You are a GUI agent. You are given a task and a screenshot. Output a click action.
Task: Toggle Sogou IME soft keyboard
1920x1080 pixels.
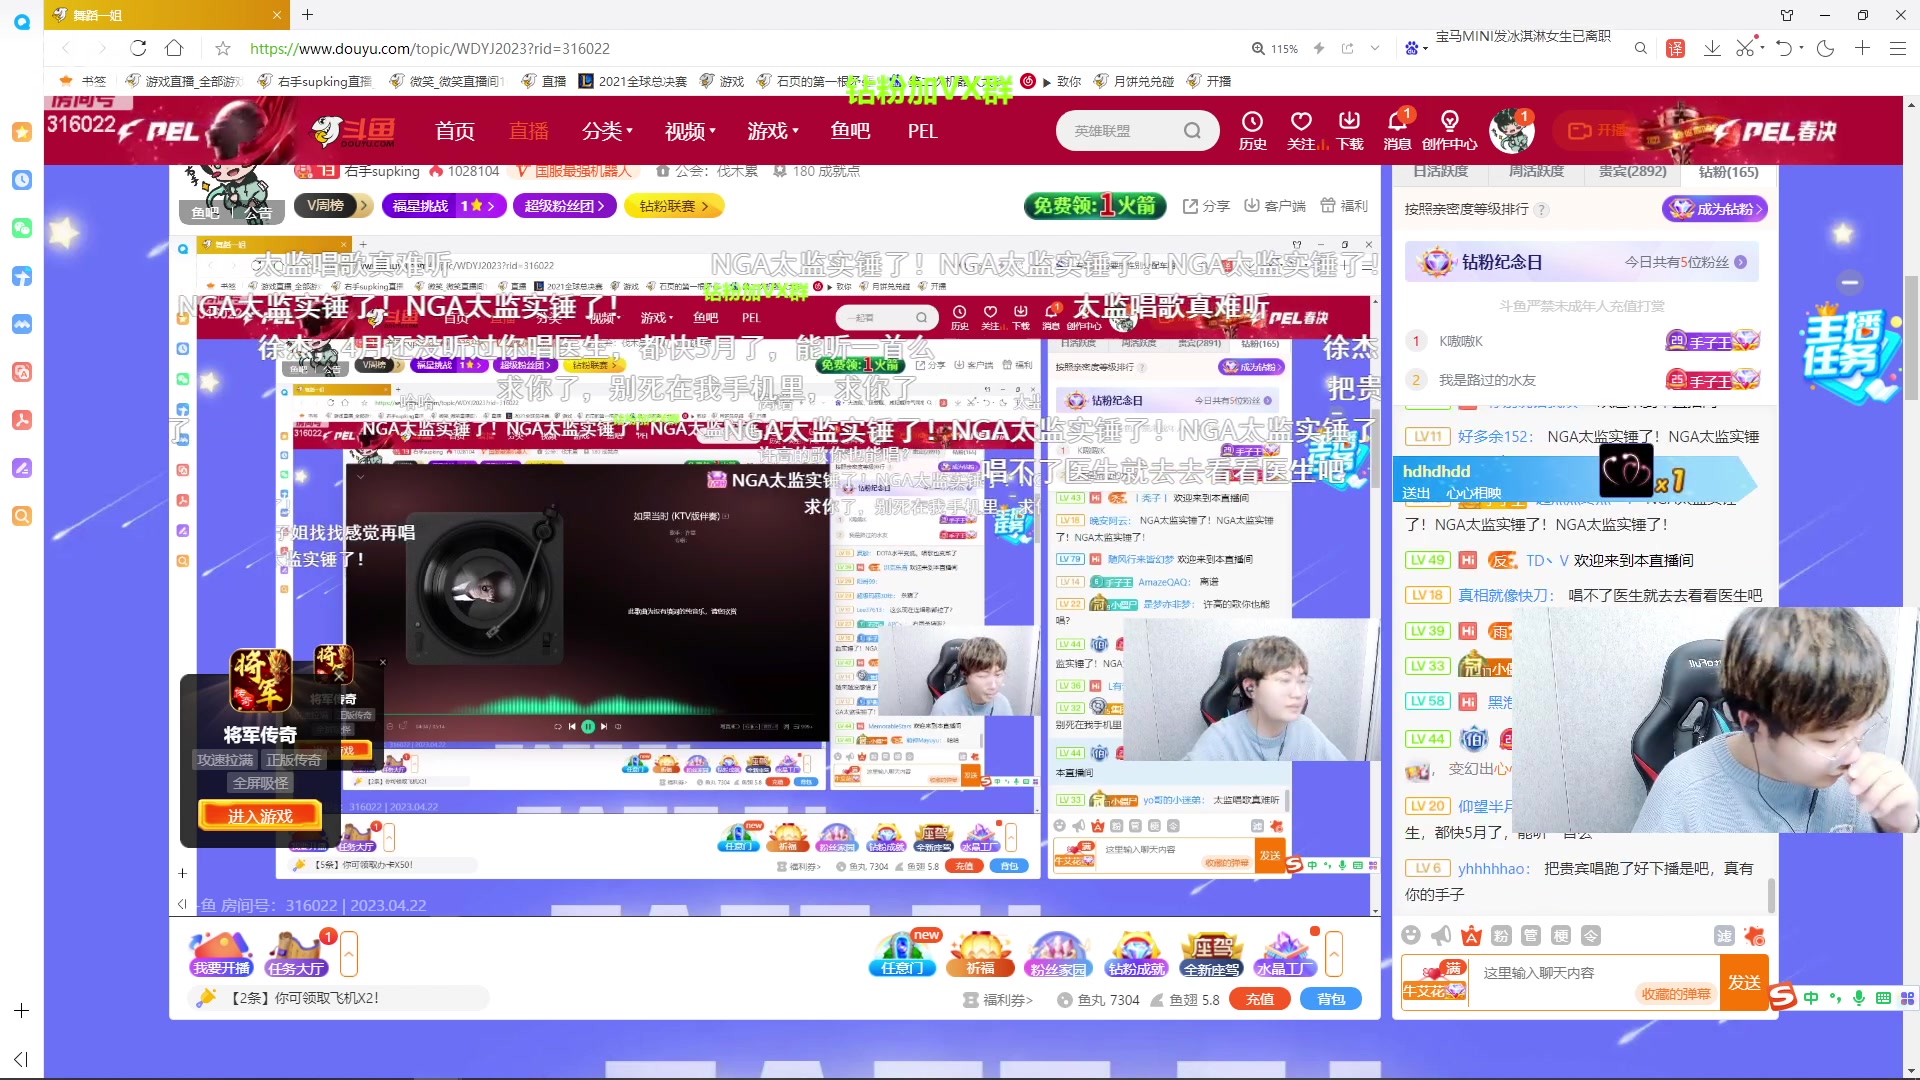pos(1883,998)
